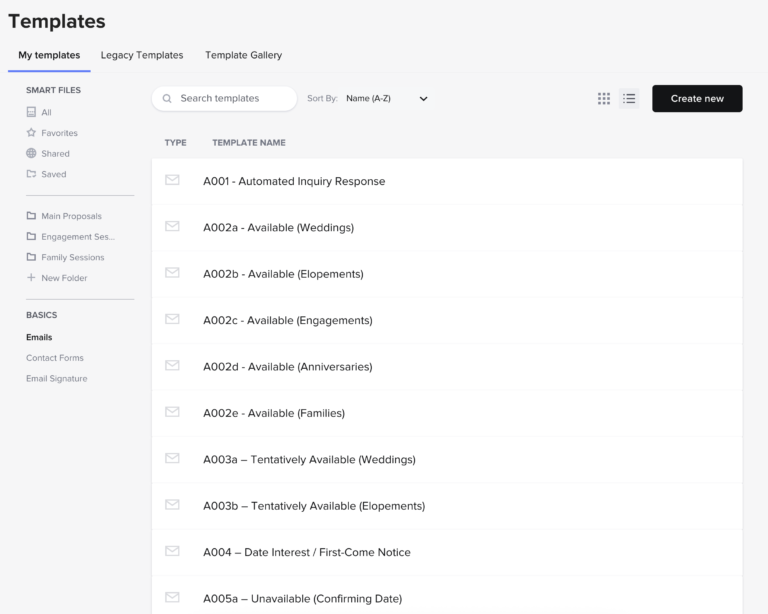This screenshot has width=768, height=614.
Task: Click envelope icon for A003a Tentatively Available (Weddings)
Action: 172,458
